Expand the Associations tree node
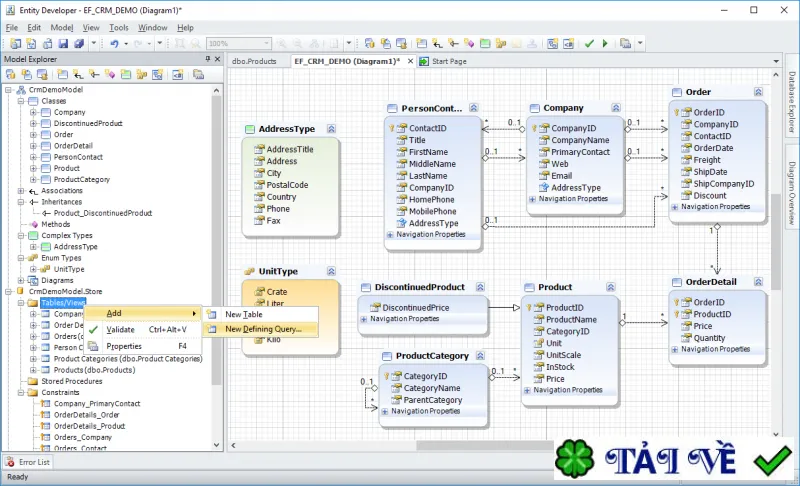 tap(21, 191)
